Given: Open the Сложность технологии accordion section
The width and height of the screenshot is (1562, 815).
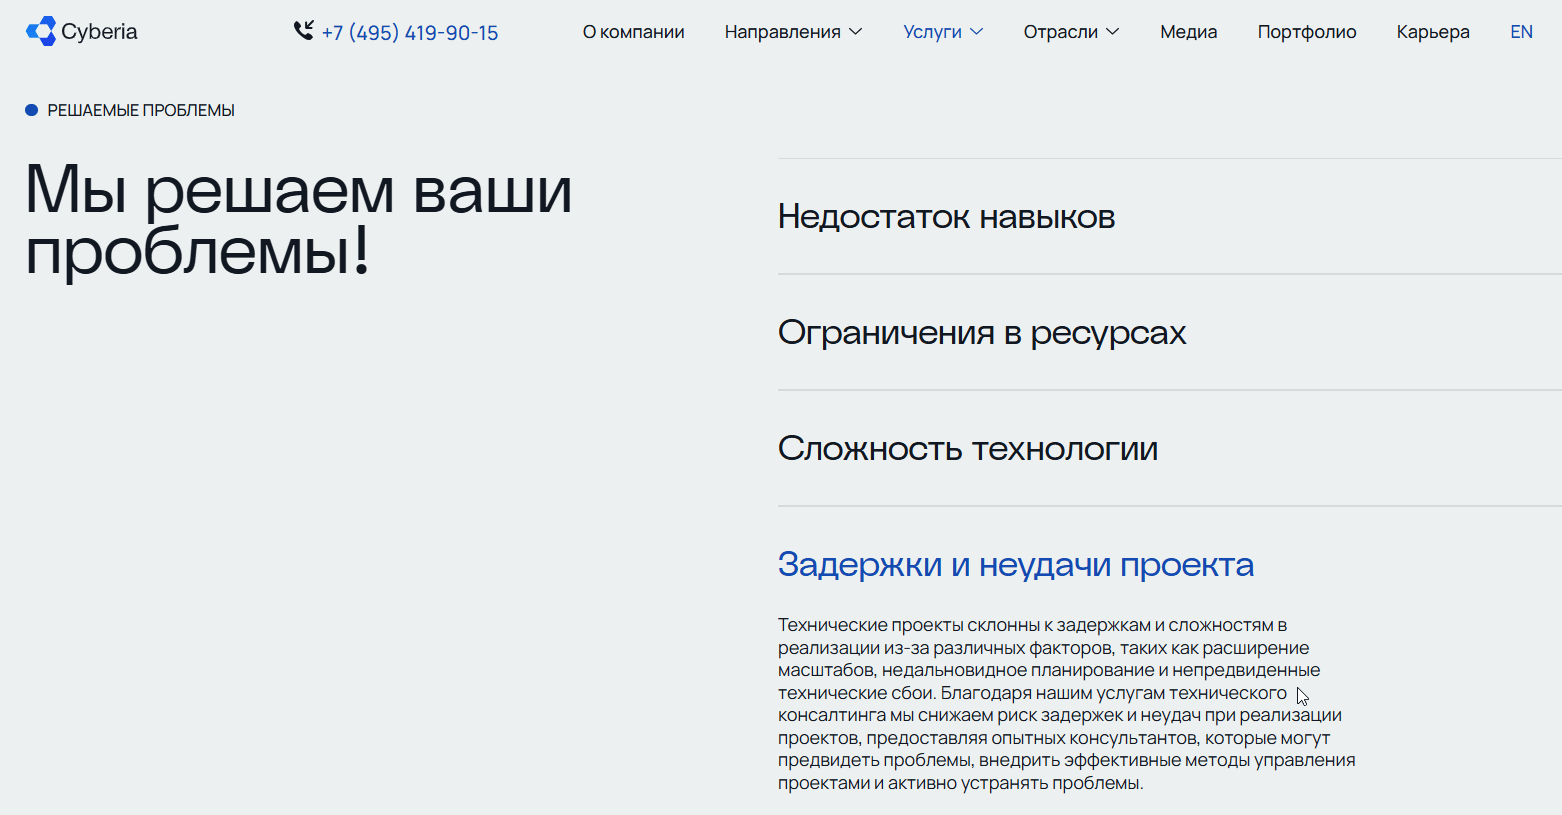Looking at the screenshot, I should coord(967,448).
